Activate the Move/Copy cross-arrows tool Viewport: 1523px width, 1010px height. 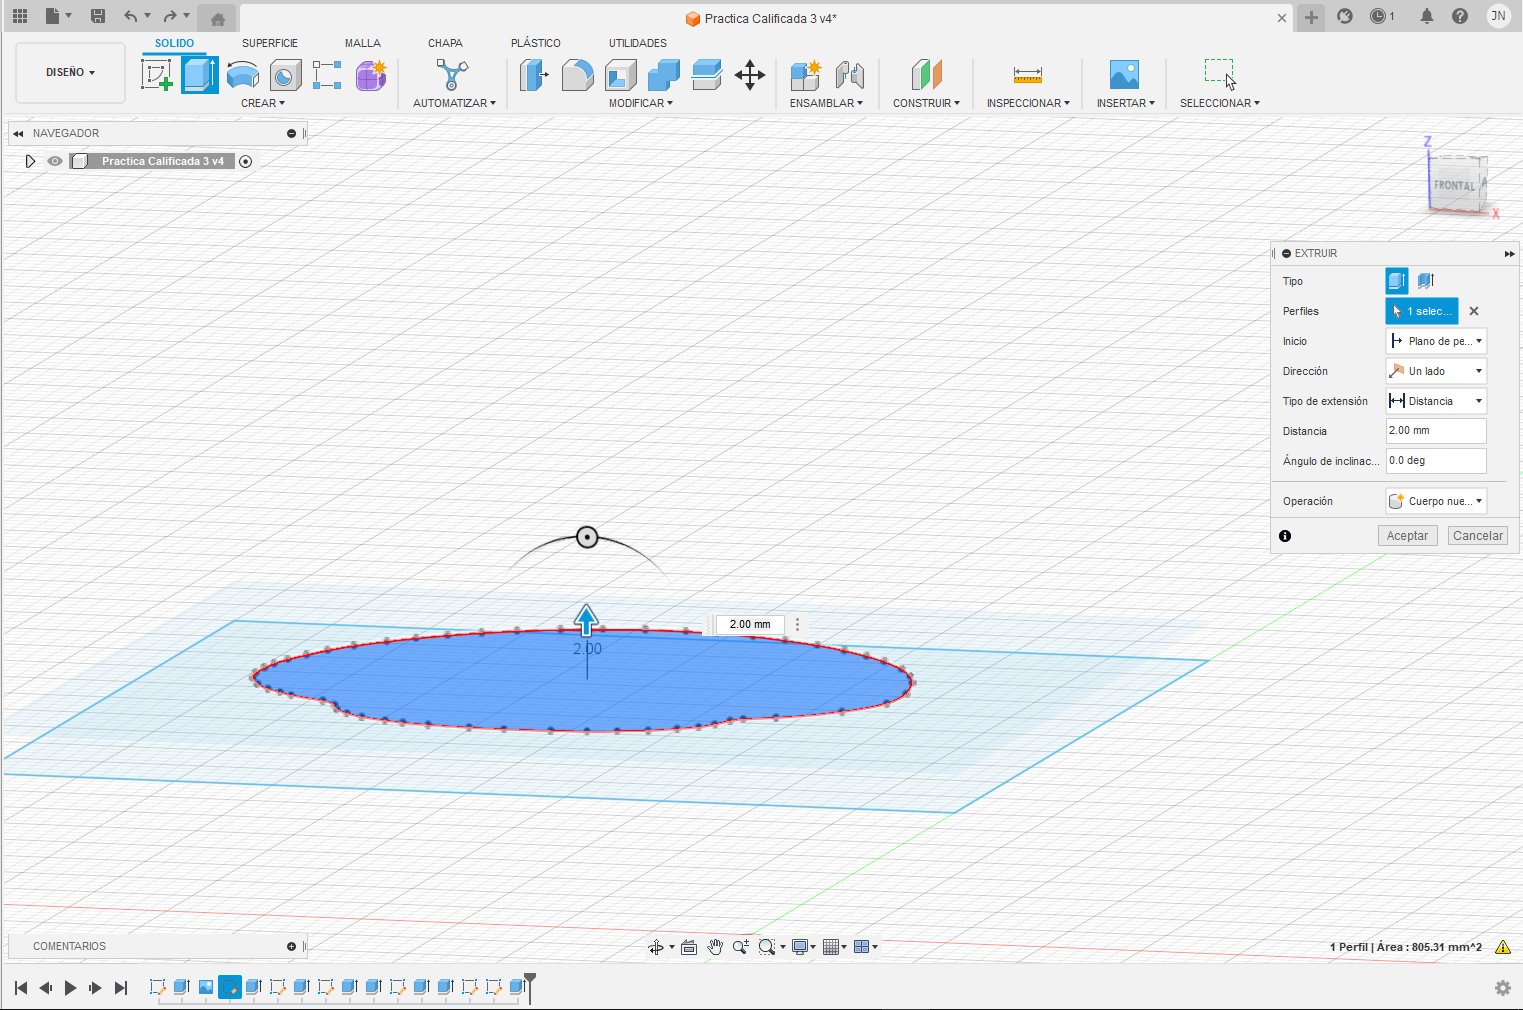[750, 75]
